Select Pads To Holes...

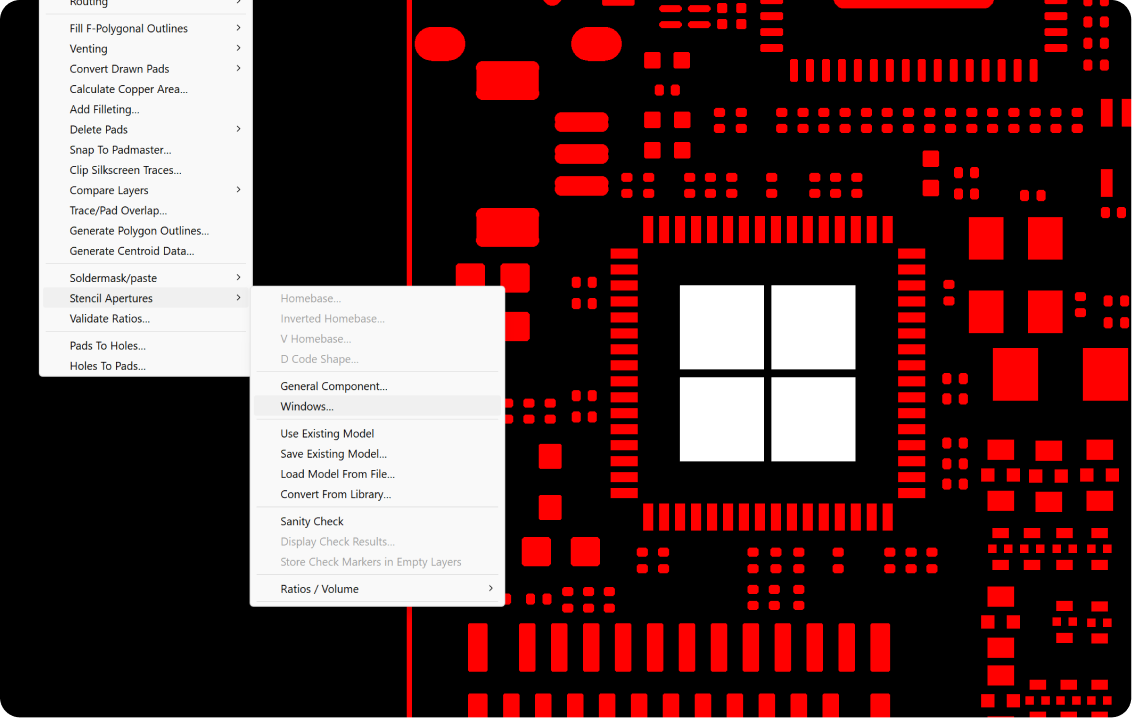click(x=107, y=346)
